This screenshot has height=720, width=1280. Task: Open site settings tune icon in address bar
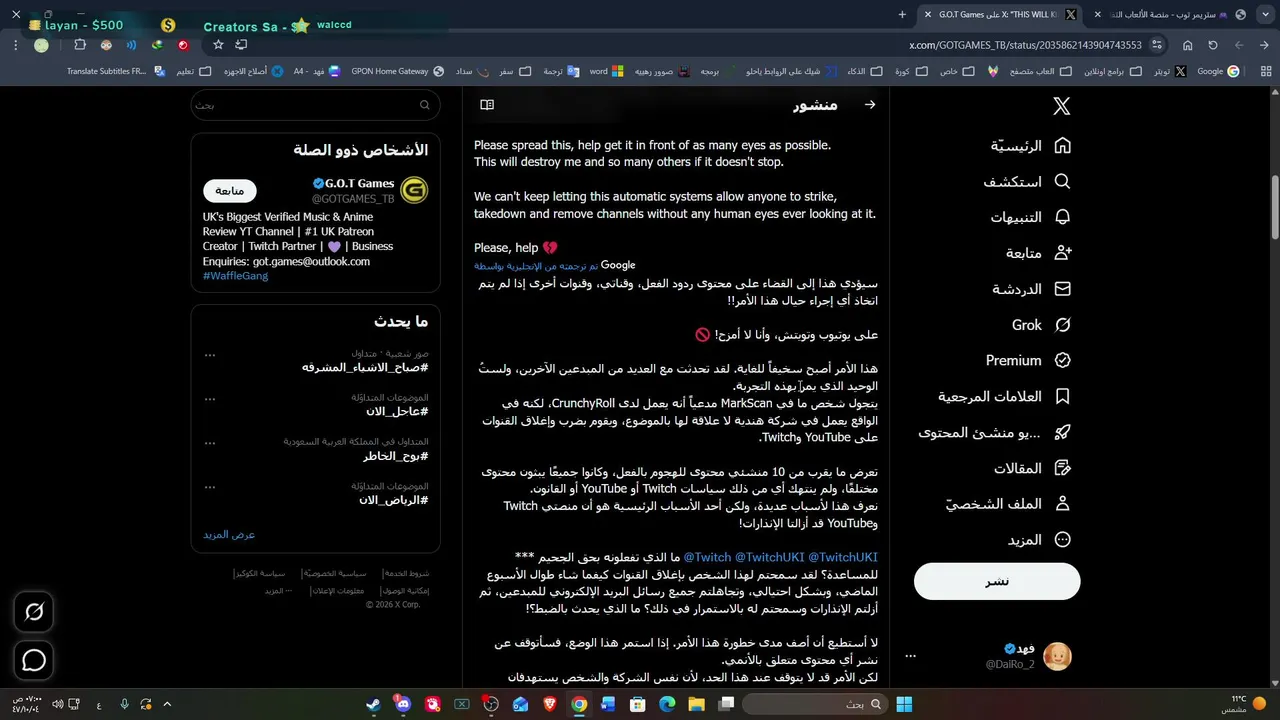1157,45
